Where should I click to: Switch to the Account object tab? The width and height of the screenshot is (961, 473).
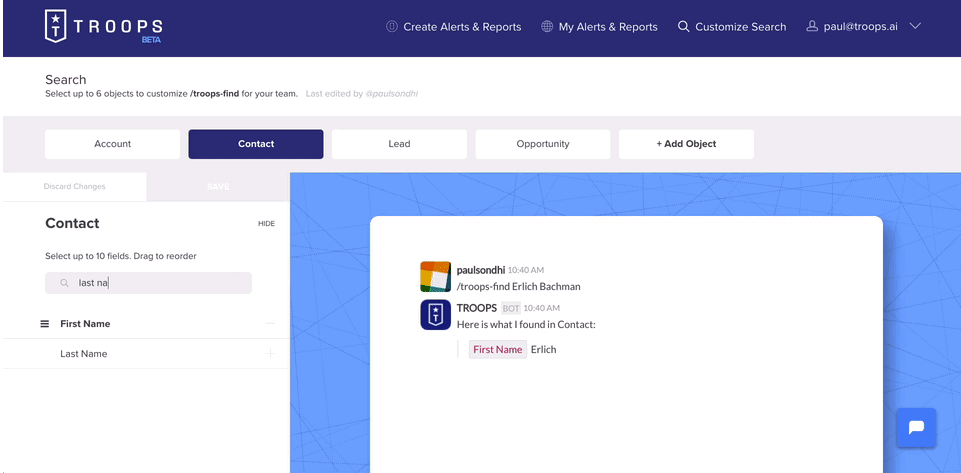113,144
